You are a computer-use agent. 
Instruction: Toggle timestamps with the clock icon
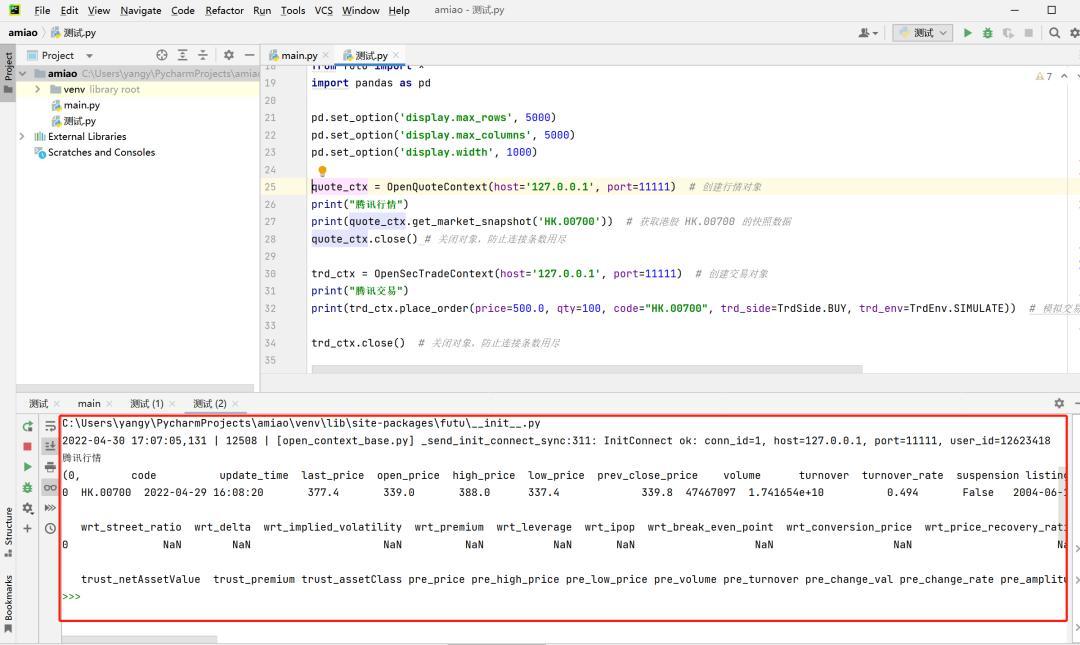(49, 527)
